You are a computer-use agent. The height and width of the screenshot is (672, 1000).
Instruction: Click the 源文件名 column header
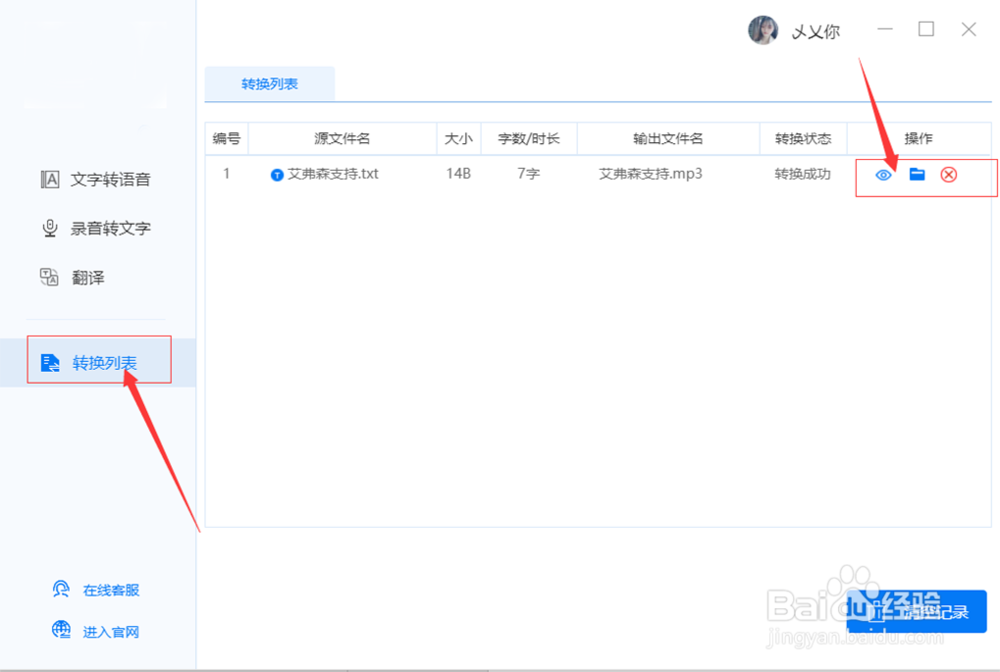click(x=342, y=138)
